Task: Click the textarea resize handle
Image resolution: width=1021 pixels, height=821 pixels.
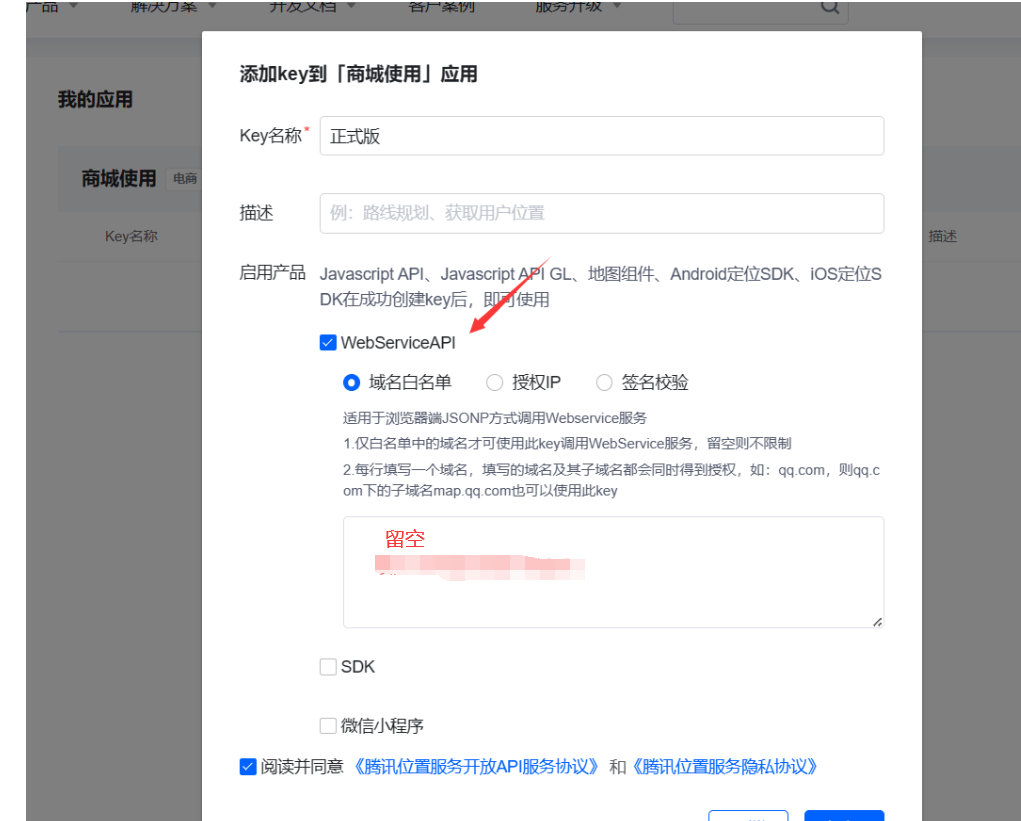Action: pyautogui.click(x=877, y=621)
